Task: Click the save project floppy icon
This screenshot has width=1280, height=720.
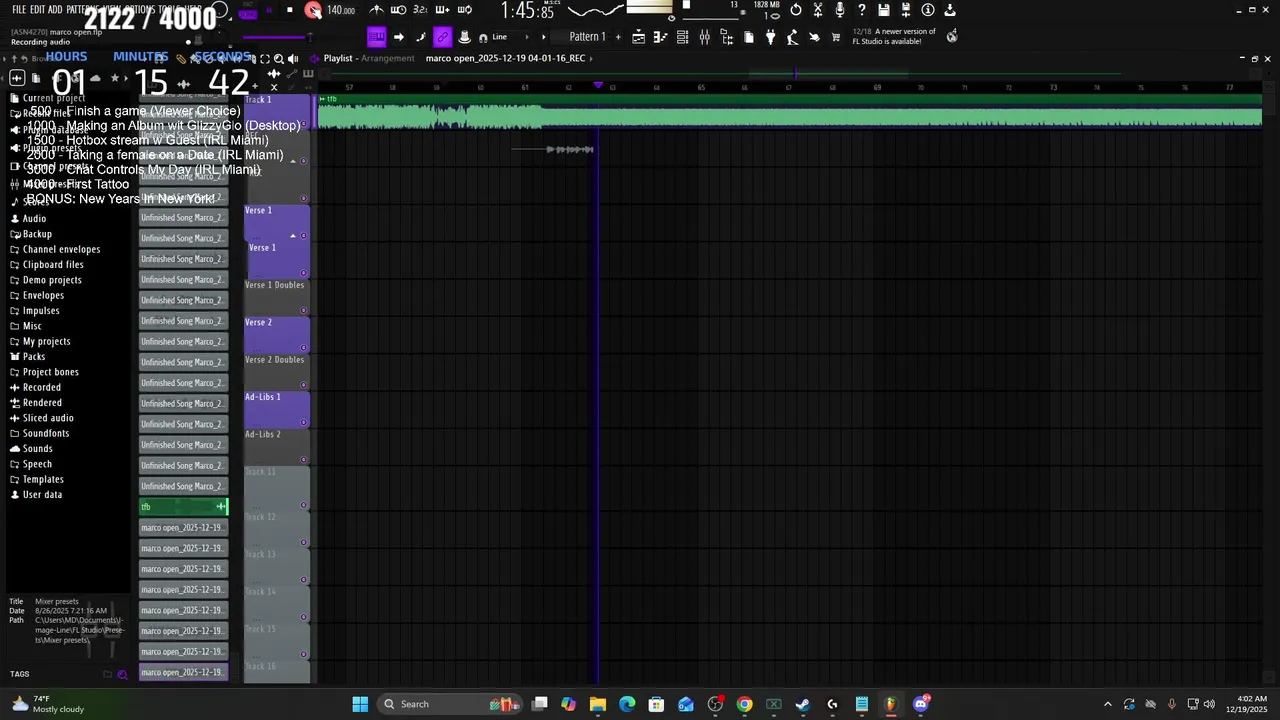Action: 884,10
